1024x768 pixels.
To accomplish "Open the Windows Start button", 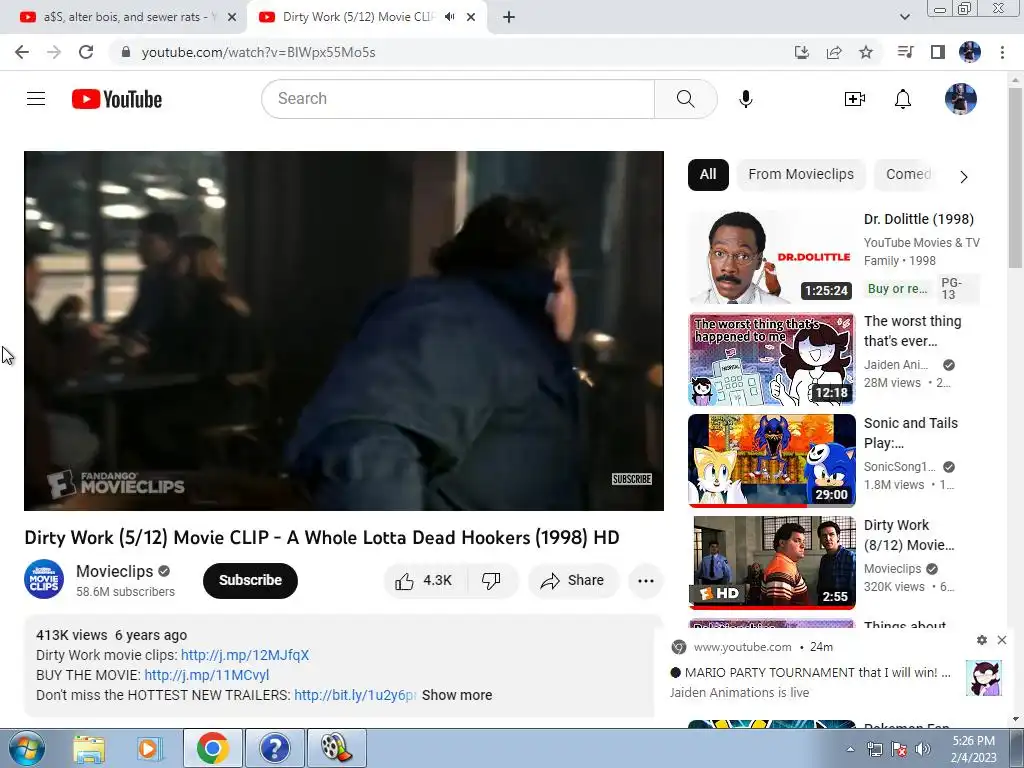I will click(x=27, y=748).
